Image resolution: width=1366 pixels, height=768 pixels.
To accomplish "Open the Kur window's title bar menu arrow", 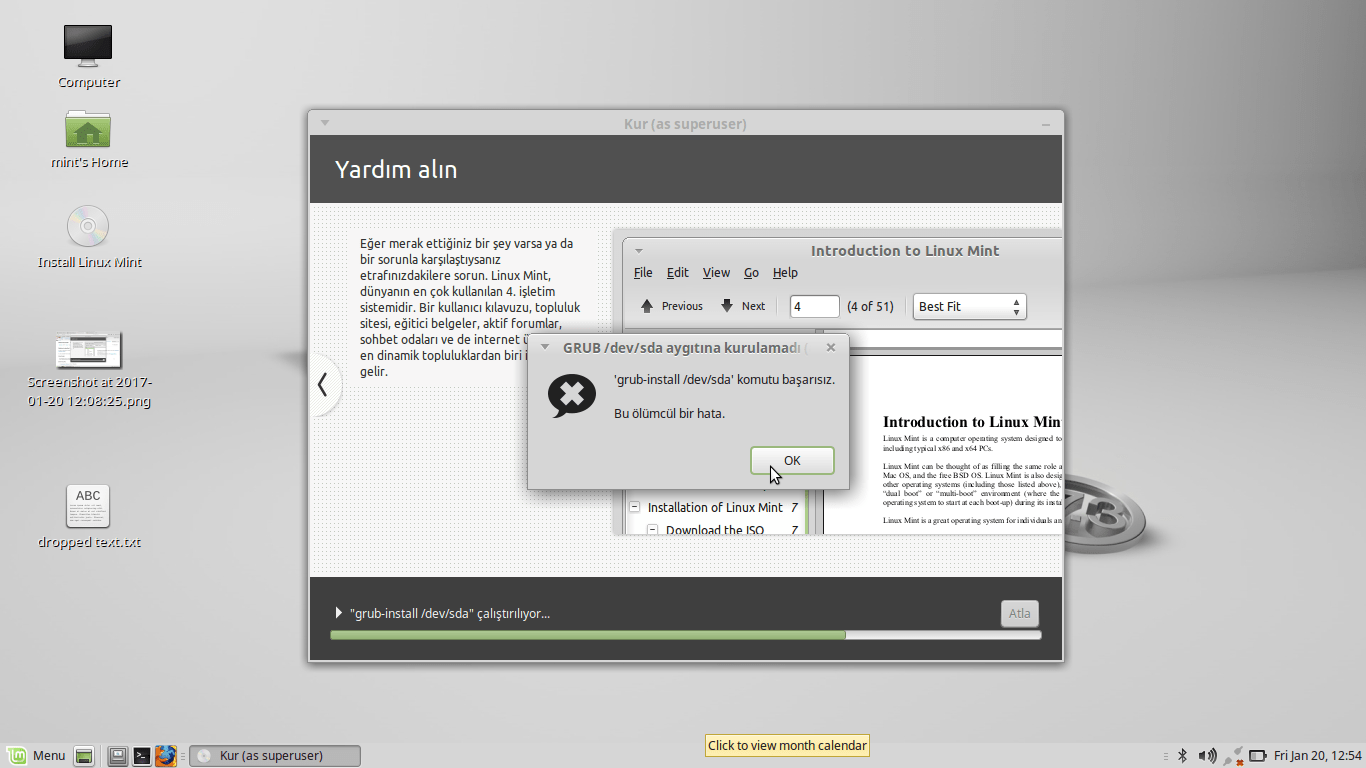I will (325, 124).
